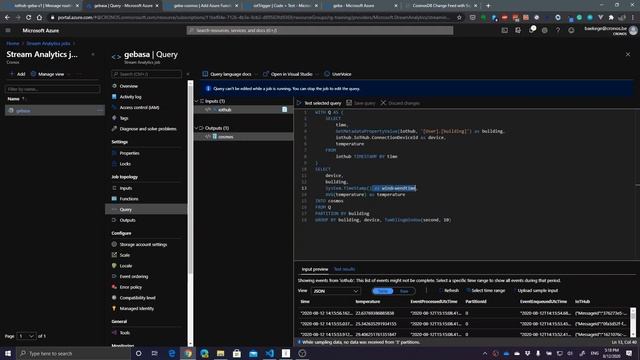
Task: Add a Stream Analytics job
Action: pyautogui.click(x=18, y=74)
